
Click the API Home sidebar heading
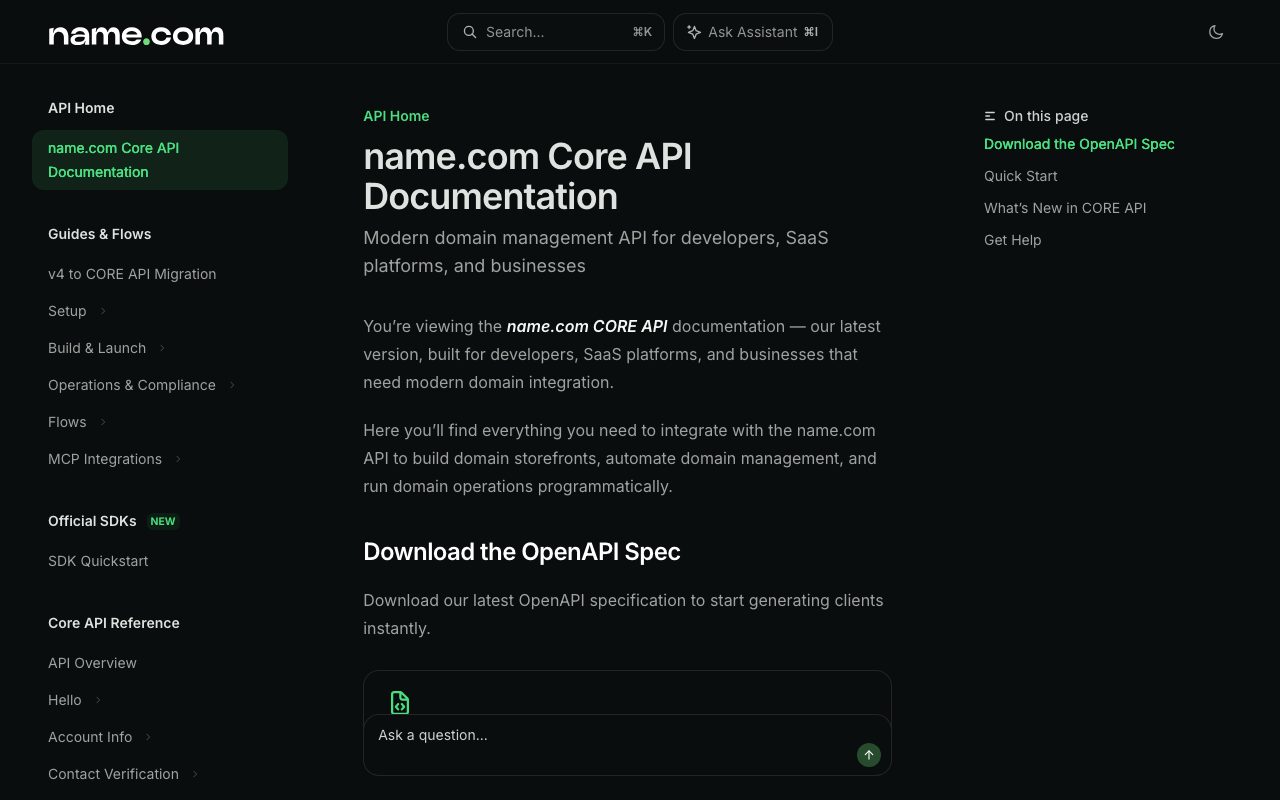coord(81,108)
